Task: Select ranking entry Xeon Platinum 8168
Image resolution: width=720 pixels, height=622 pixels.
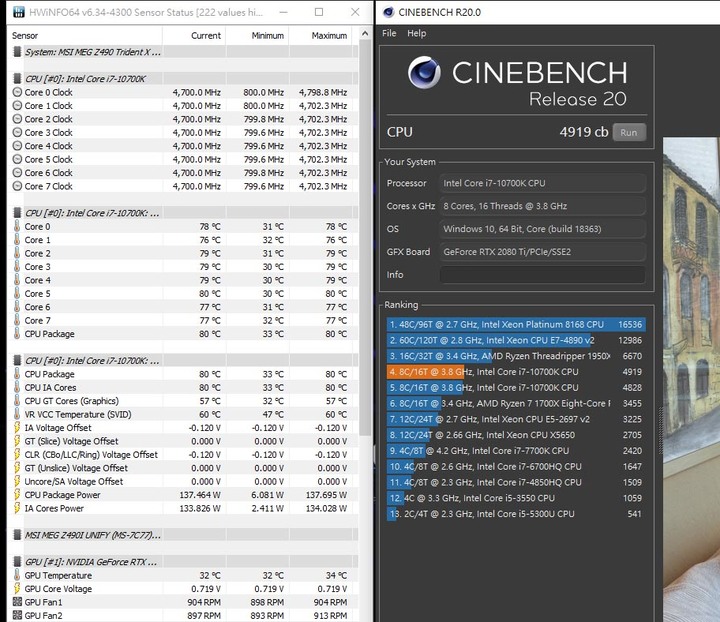Action: coord(516,325)
